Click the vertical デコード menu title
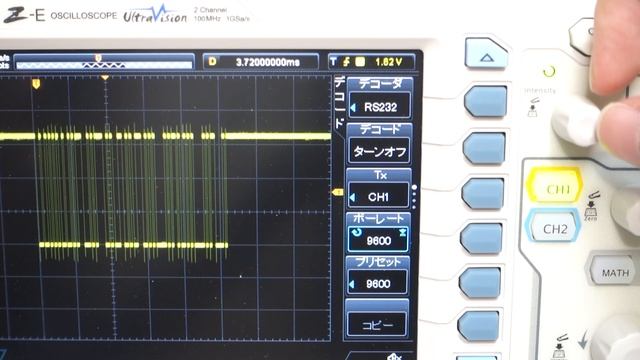Image resolution: width=640 pixels, height=360 pixels. 340,103
